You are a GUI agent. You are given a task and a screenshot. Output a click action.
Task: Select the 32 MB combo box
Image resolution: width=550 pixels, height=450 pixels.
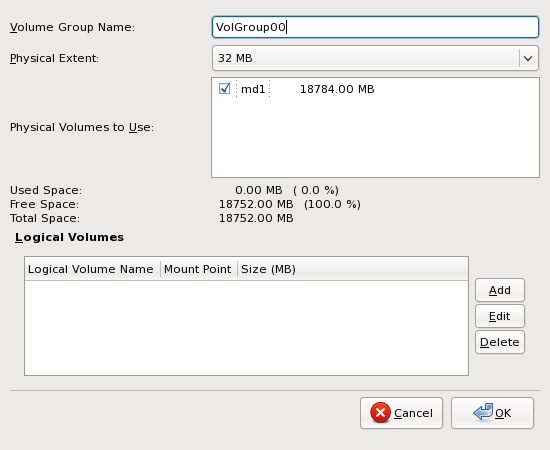[x=375, y=58]
